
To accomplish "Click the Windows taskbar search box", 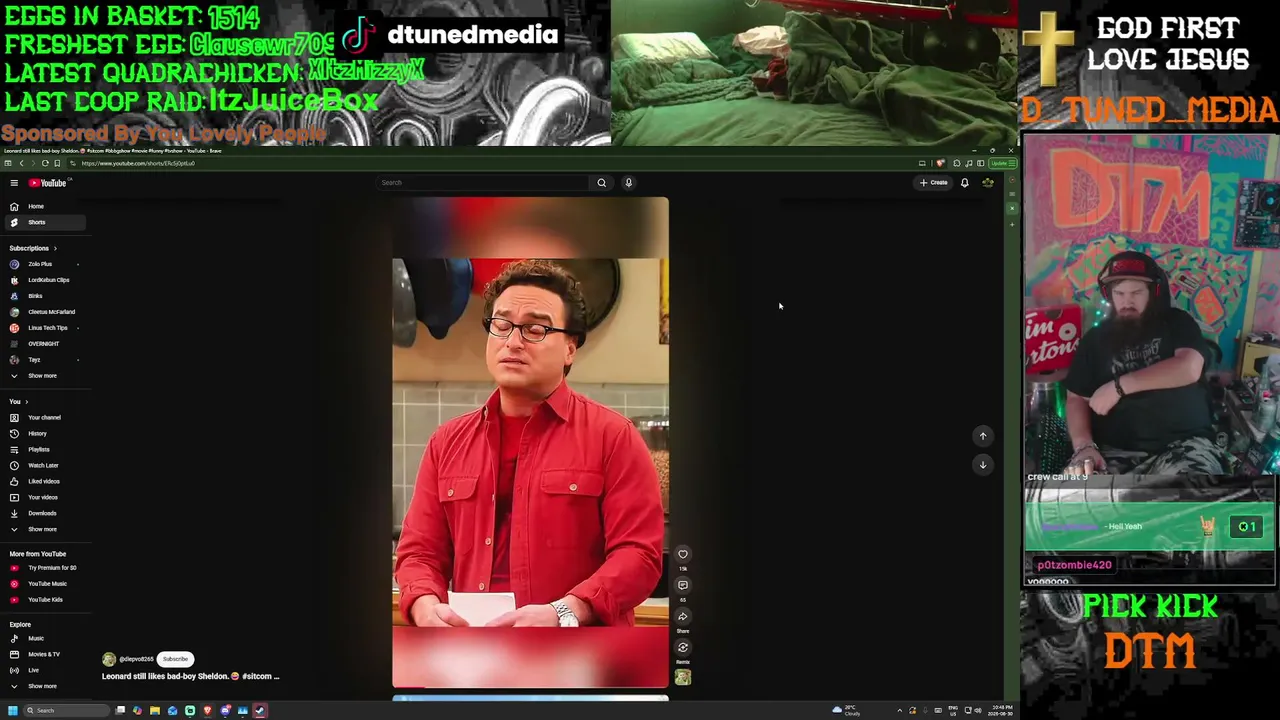I will [66, 711].
